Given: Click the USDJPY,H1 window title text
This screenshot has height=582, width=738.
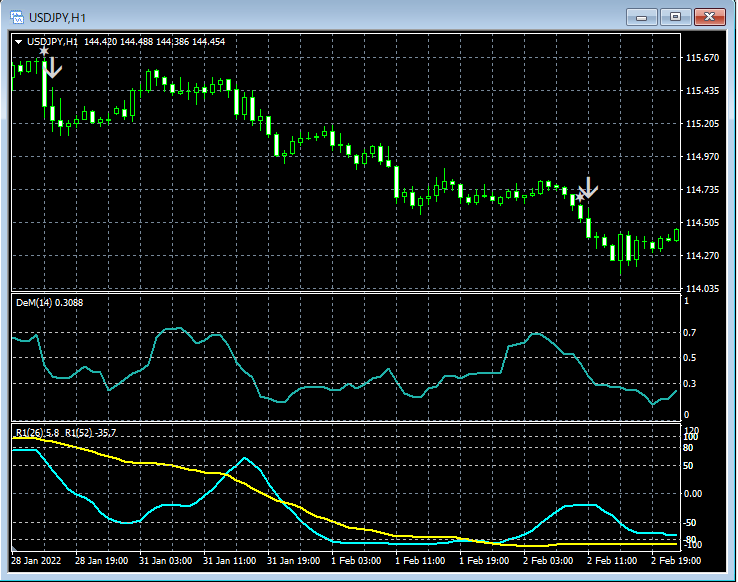Looking at the screenshot, I should point(56,17).
